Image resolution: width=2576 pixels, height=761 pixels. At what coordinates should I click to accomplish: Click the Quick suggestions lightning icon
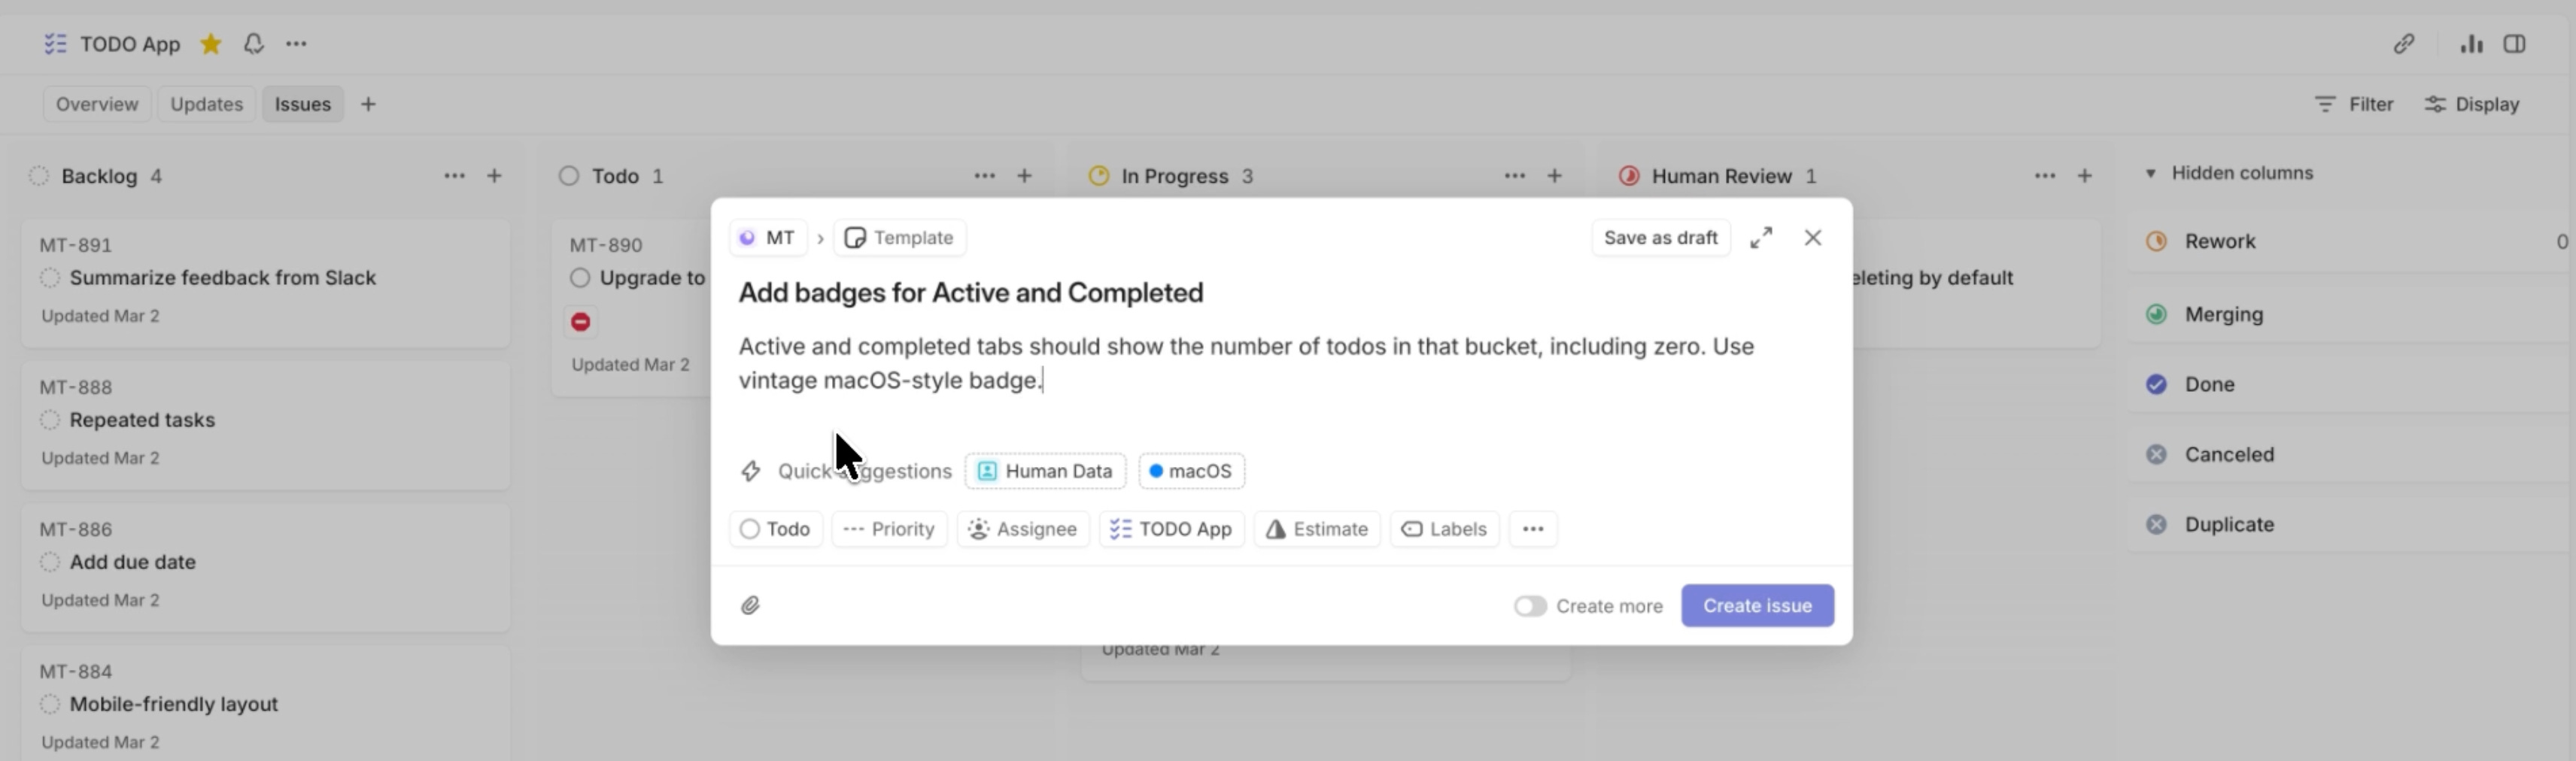click(x=750, y=471)
